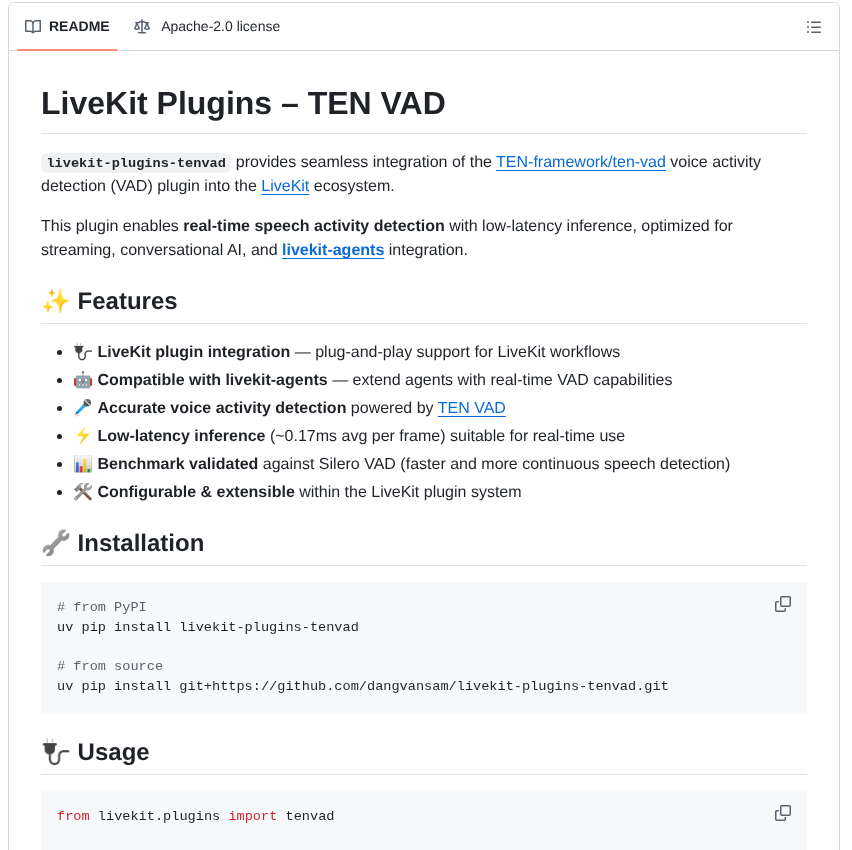Click the sparkles emoji beside Features
Image resolution: width=852 pixels, height=850 pixels.
click(56, 300)
